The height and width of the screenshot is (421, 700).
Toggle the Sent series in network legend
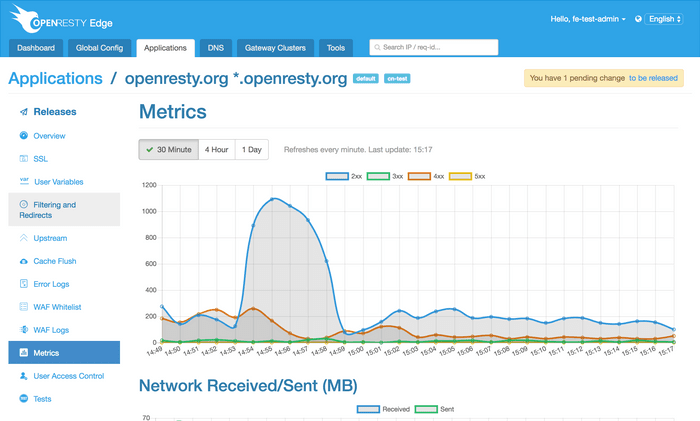[434, 409]
